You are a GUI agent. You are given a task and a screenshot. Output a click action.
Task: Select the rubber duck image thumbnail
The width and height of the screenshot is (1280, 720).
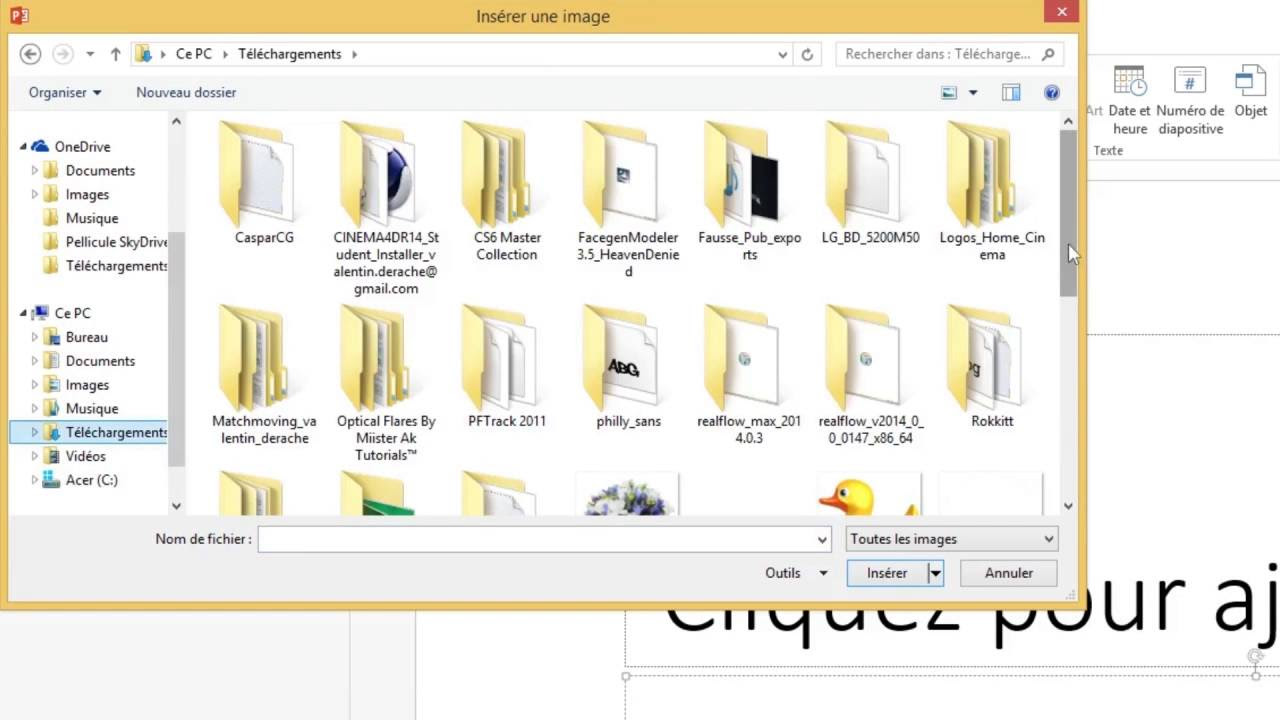868,494
